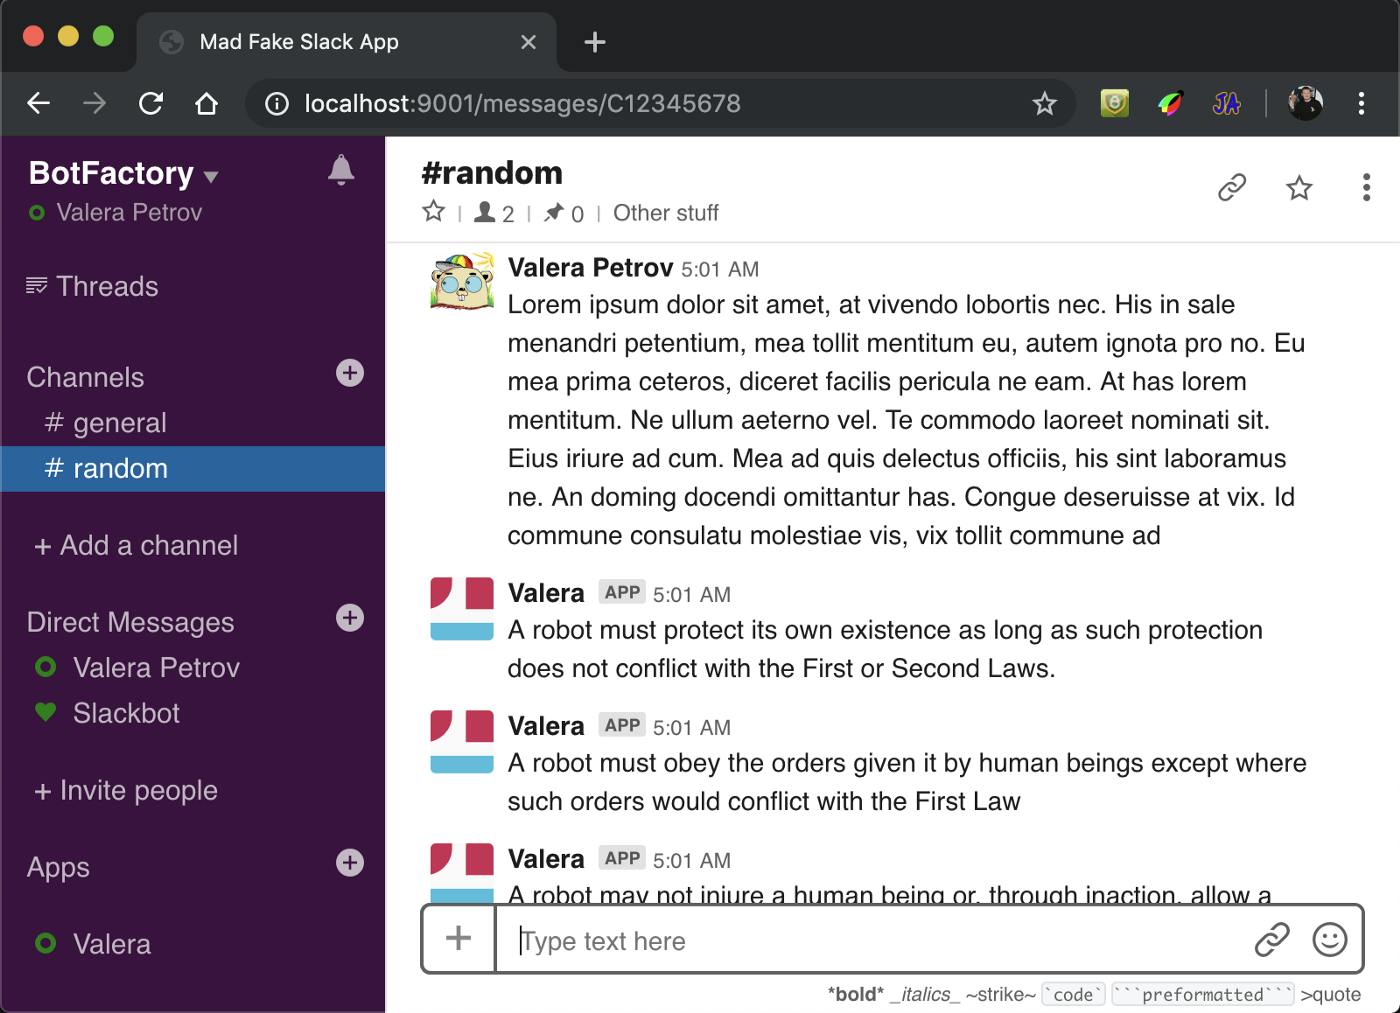Open channel options via the three-dot menu
Image resolution: width=1400 pixels, height=1013 pixels.
pos(1366,187)
